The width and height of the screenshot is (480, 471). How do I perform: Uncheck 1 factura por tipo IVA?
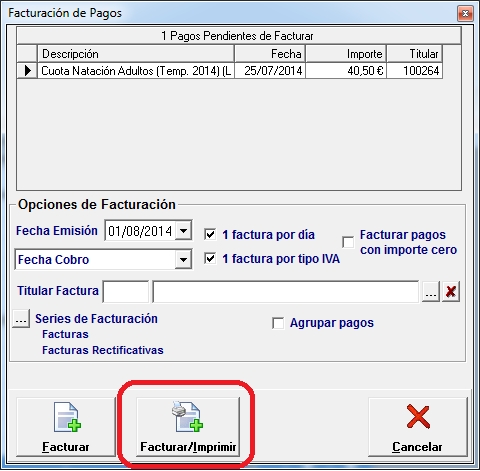click(x=210, y=258)
